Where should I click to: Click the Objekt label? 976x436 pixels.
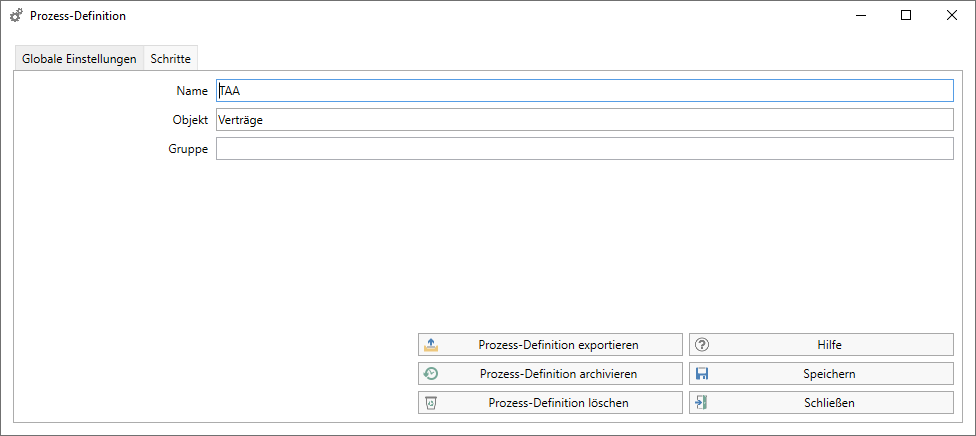190,120
